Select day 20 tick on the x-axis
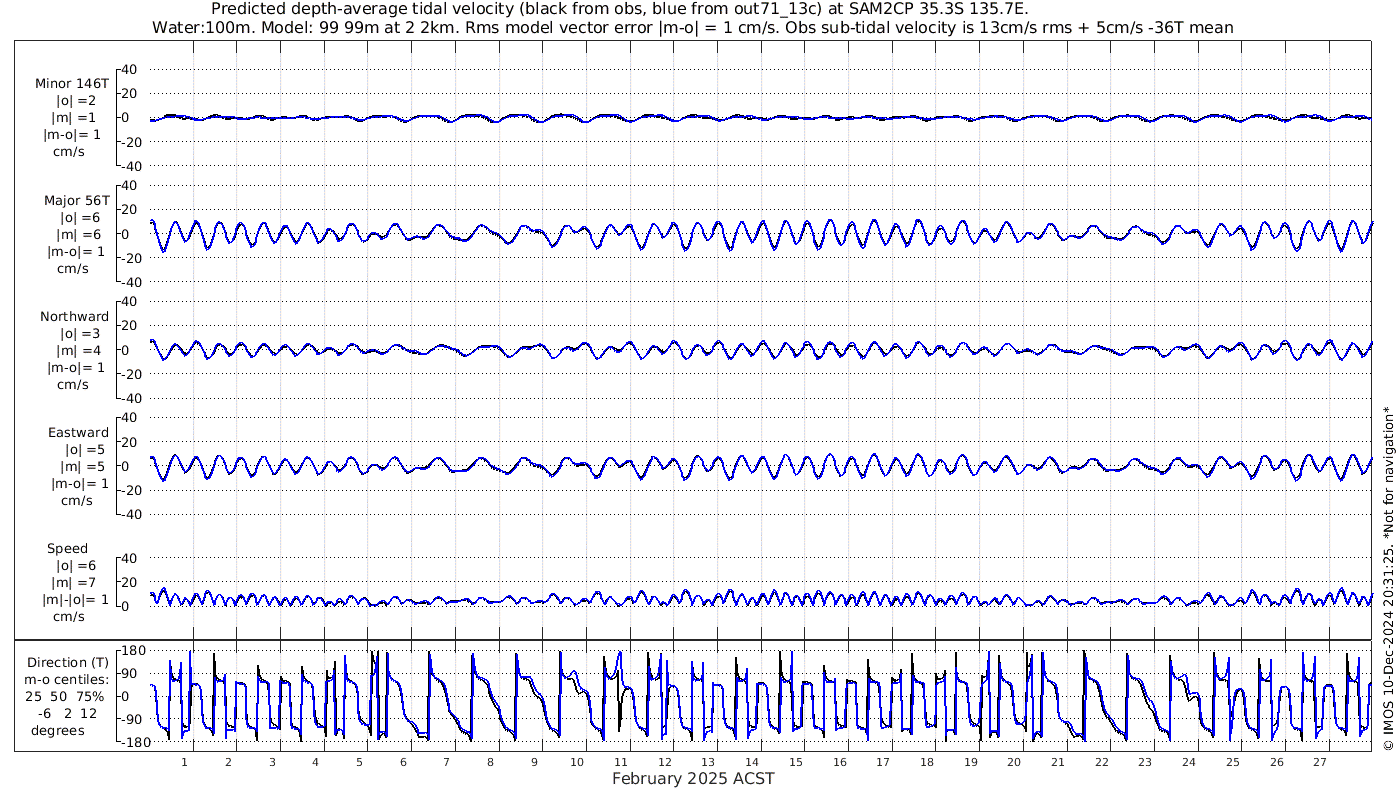The height and width of the screenshot is (800, 1400). pos(1014,762)
